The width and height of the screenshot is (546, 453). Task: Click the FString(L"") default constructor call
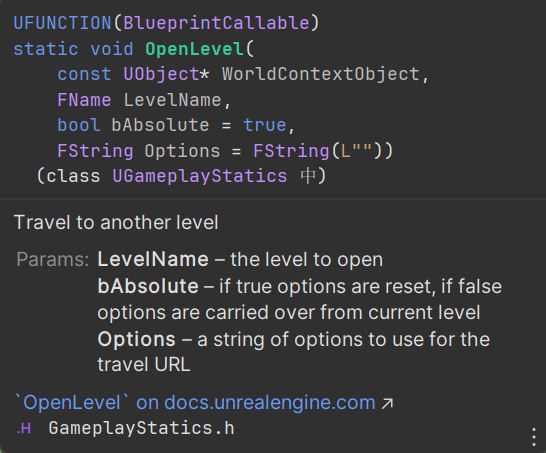point(318,151)
